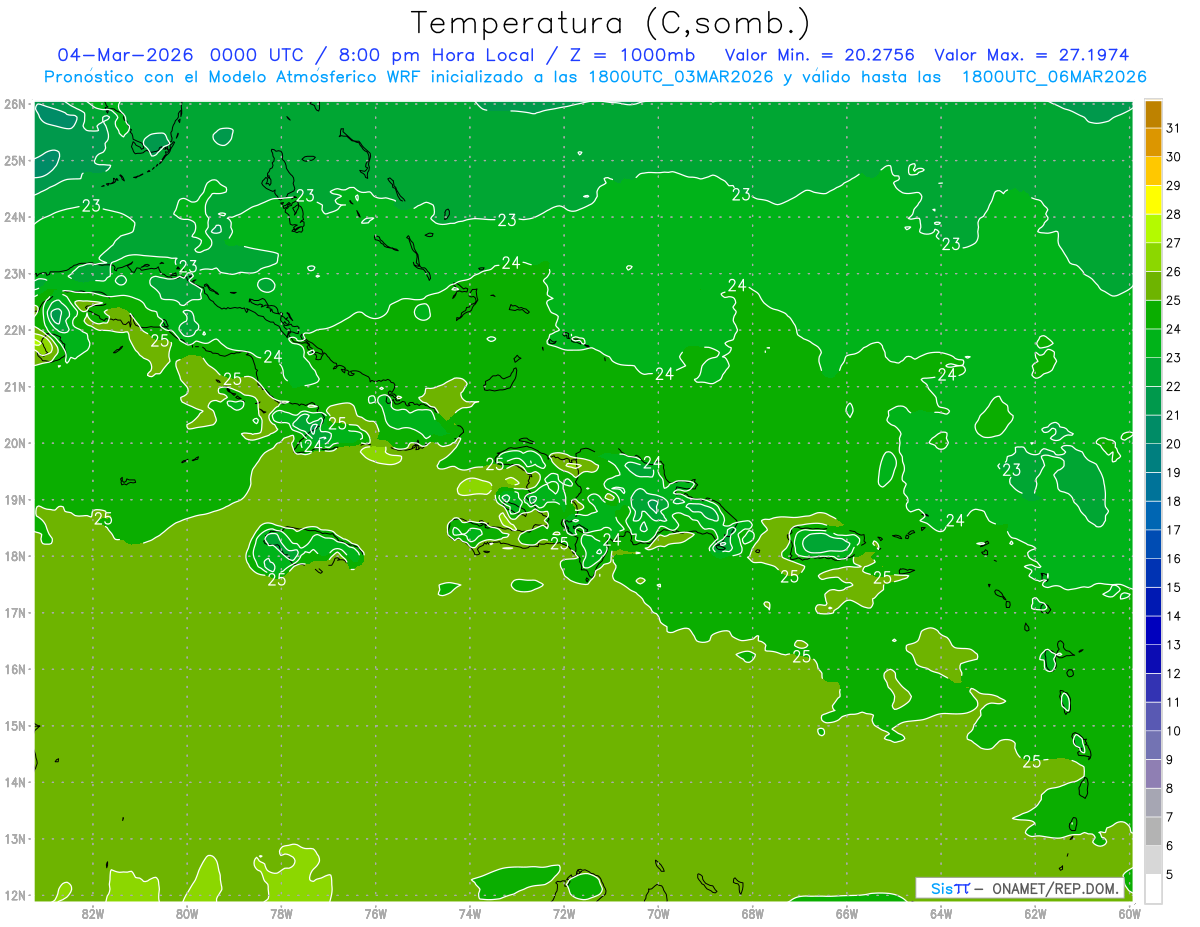Click the 68W longitude axis label
1200x927 pixels.
click(752, 913)
